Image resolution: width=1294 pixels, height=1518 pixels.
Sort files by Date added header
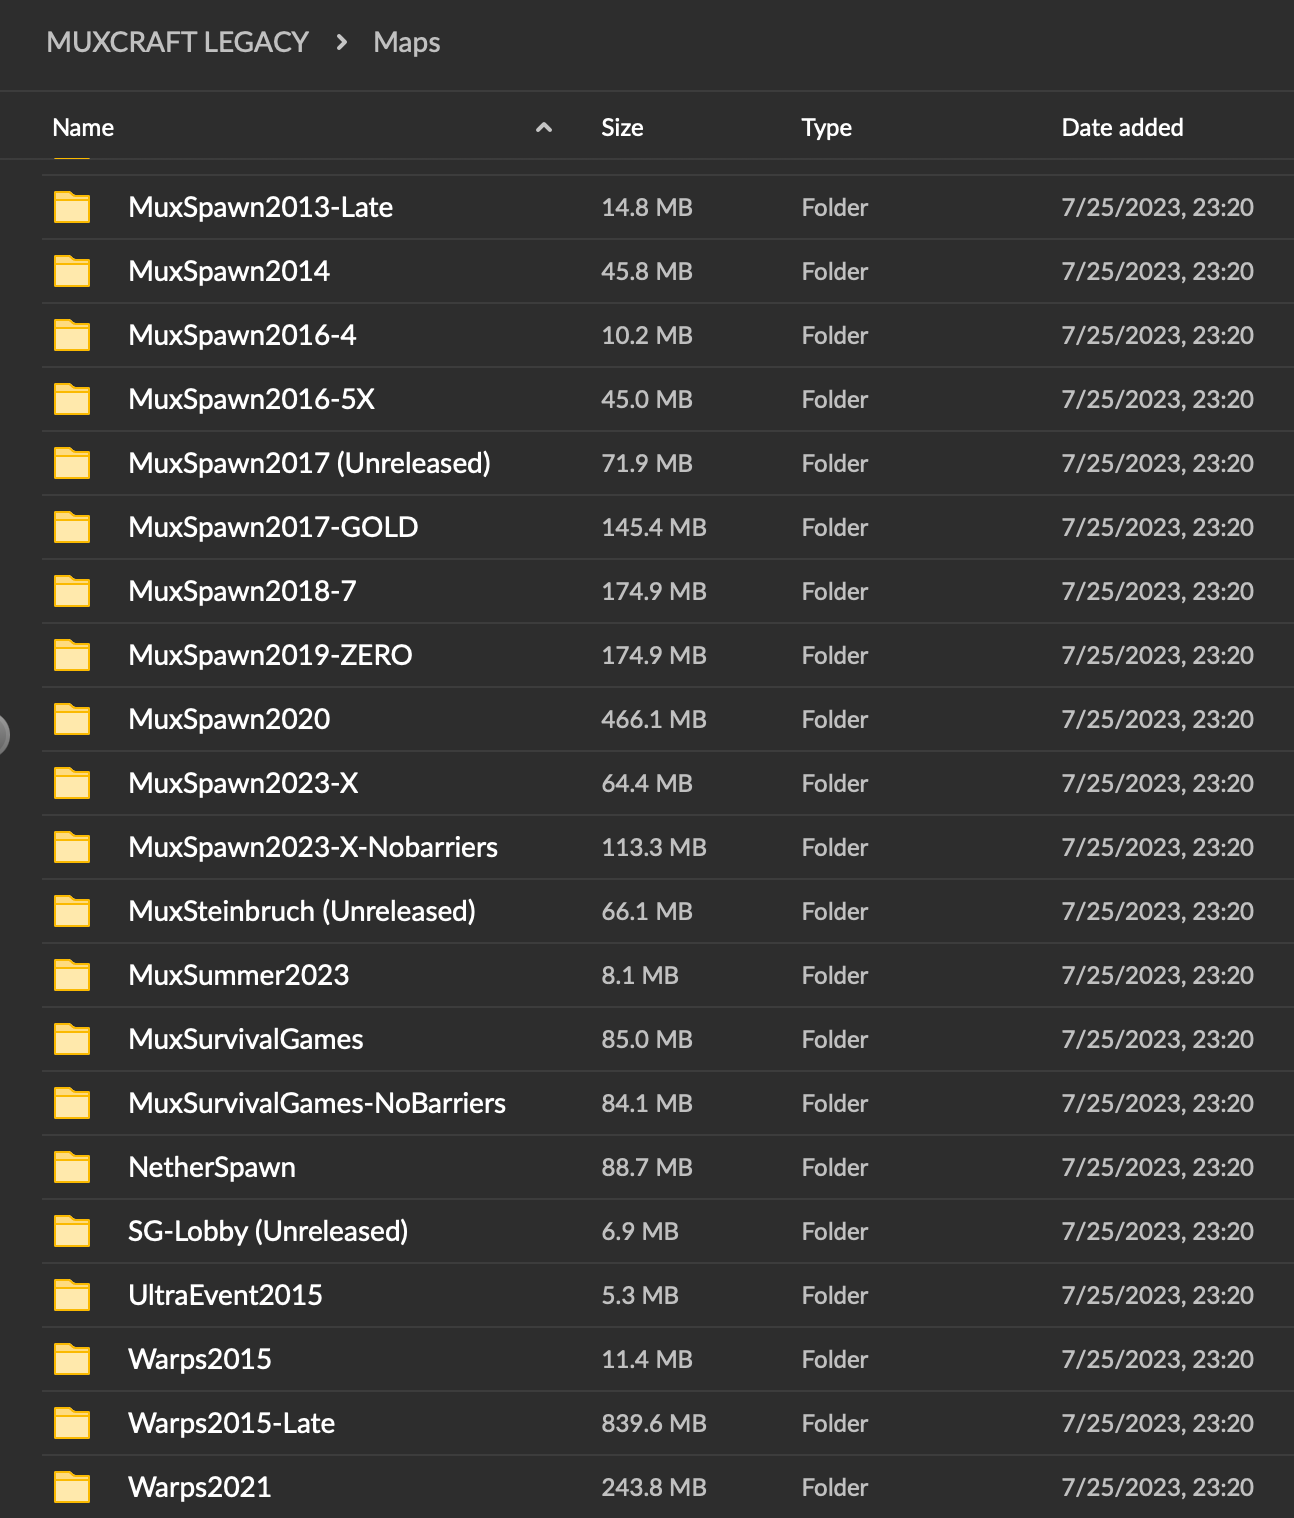[x=1122, y=127]
